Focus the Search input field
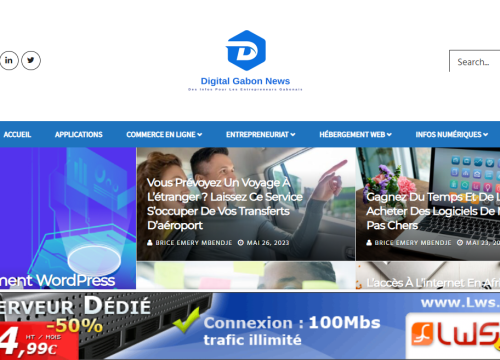Image resolution: width=500 pixels, height=360 pixels. [475, 62]
